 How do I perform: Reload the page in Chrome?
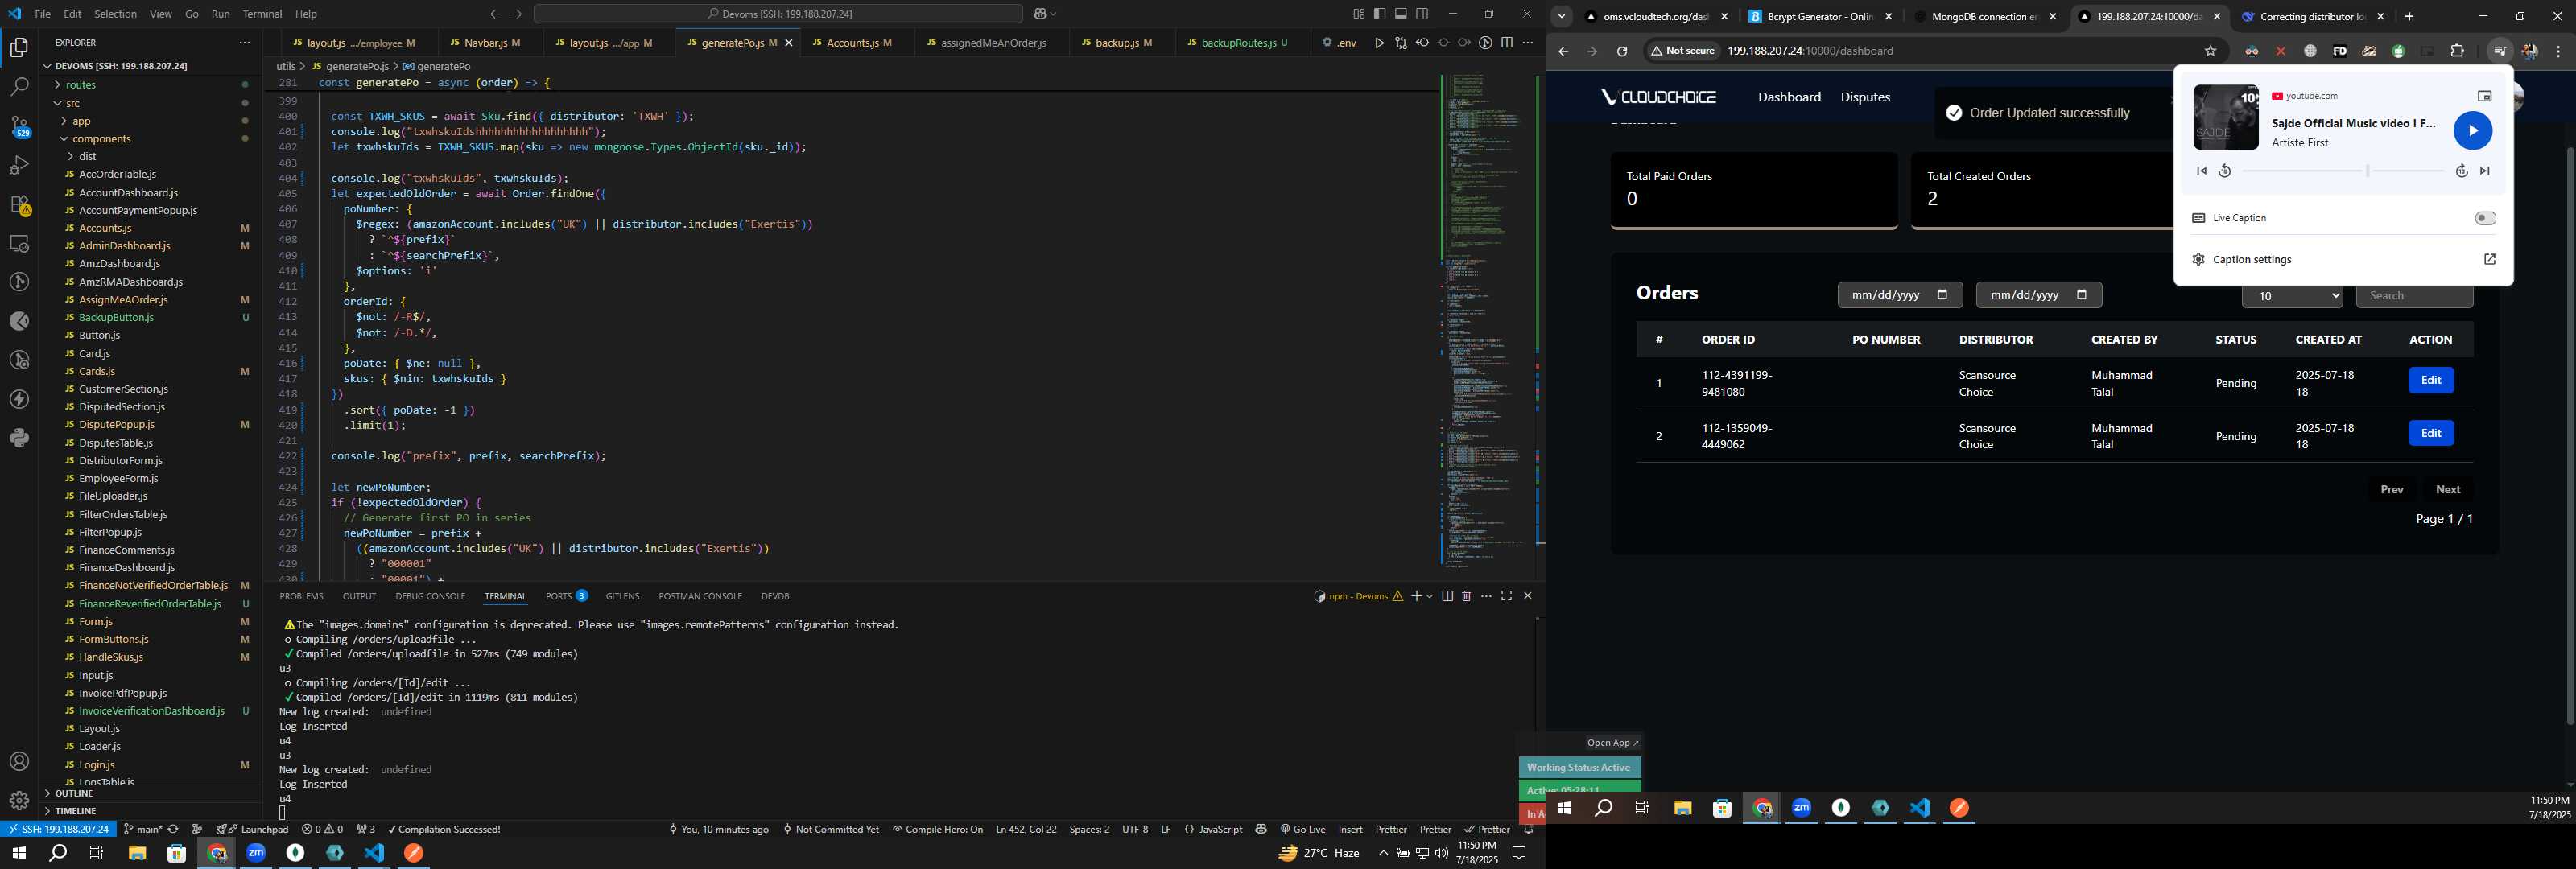1622,51
